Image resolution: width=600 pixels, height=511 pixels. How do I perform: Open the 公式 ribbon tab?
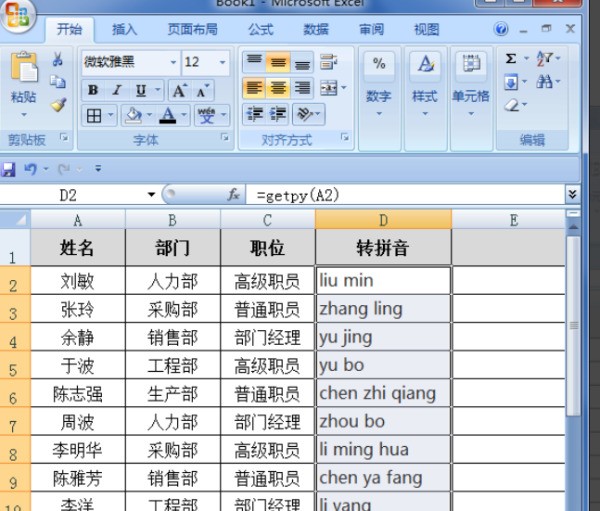click(x=261, y=30)
